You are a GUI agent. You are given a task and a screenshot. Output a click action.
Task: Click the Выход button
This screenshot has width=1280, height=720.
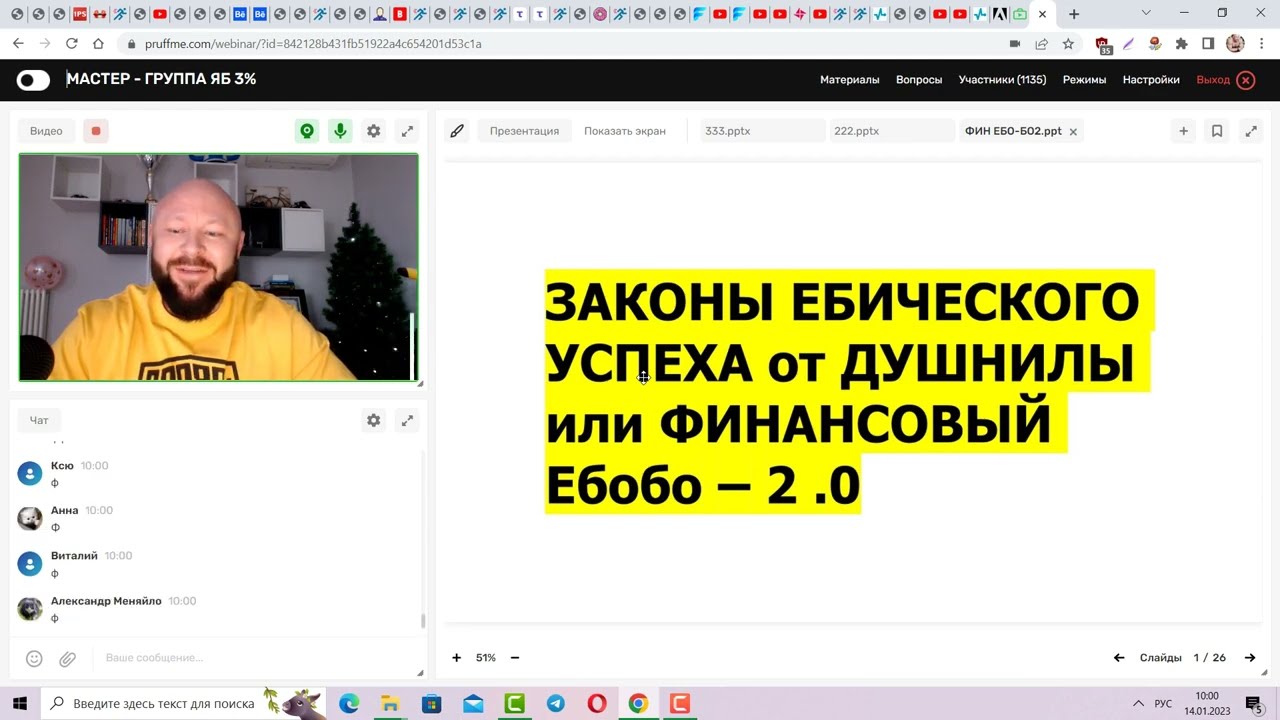pyautogui.click(x=1212, y=79)
